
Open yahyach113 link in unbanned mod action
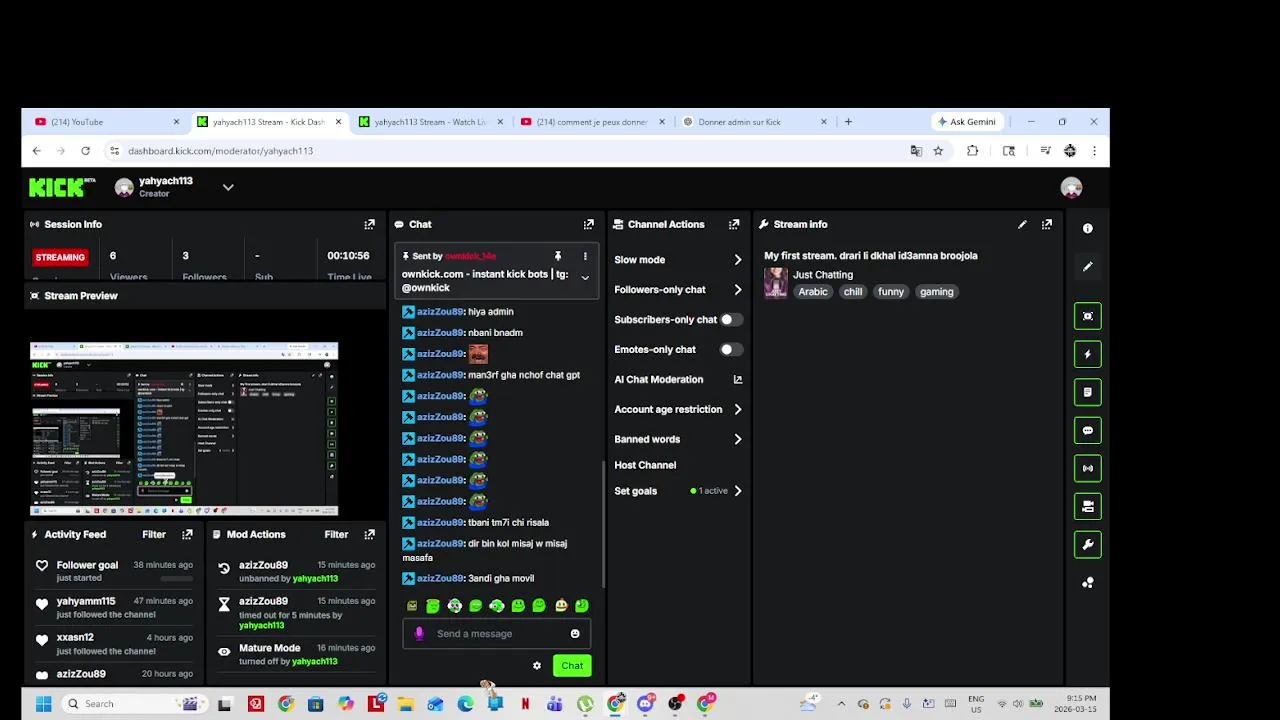pos(315,579)
